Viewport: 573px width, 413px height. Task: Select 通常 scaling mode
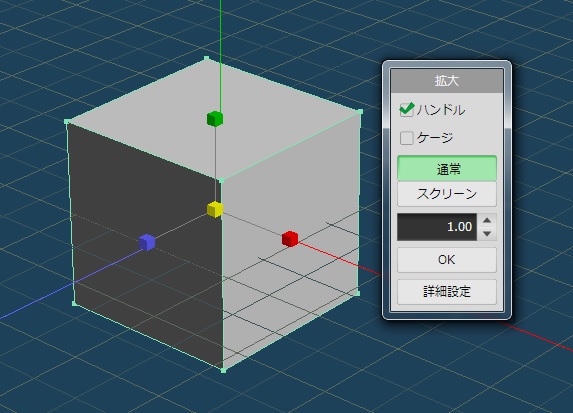447,168
